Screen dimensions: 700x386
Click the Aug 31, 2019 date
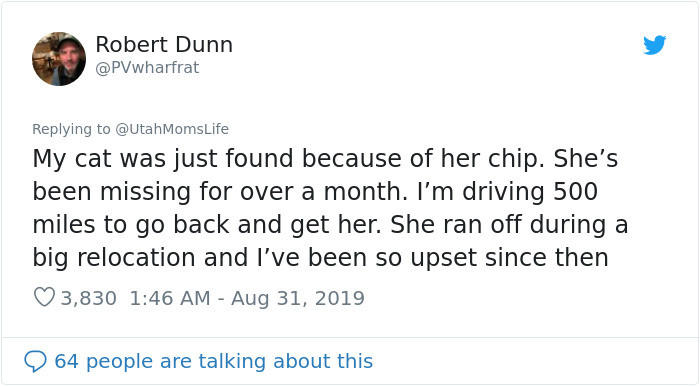coord(298,298)
